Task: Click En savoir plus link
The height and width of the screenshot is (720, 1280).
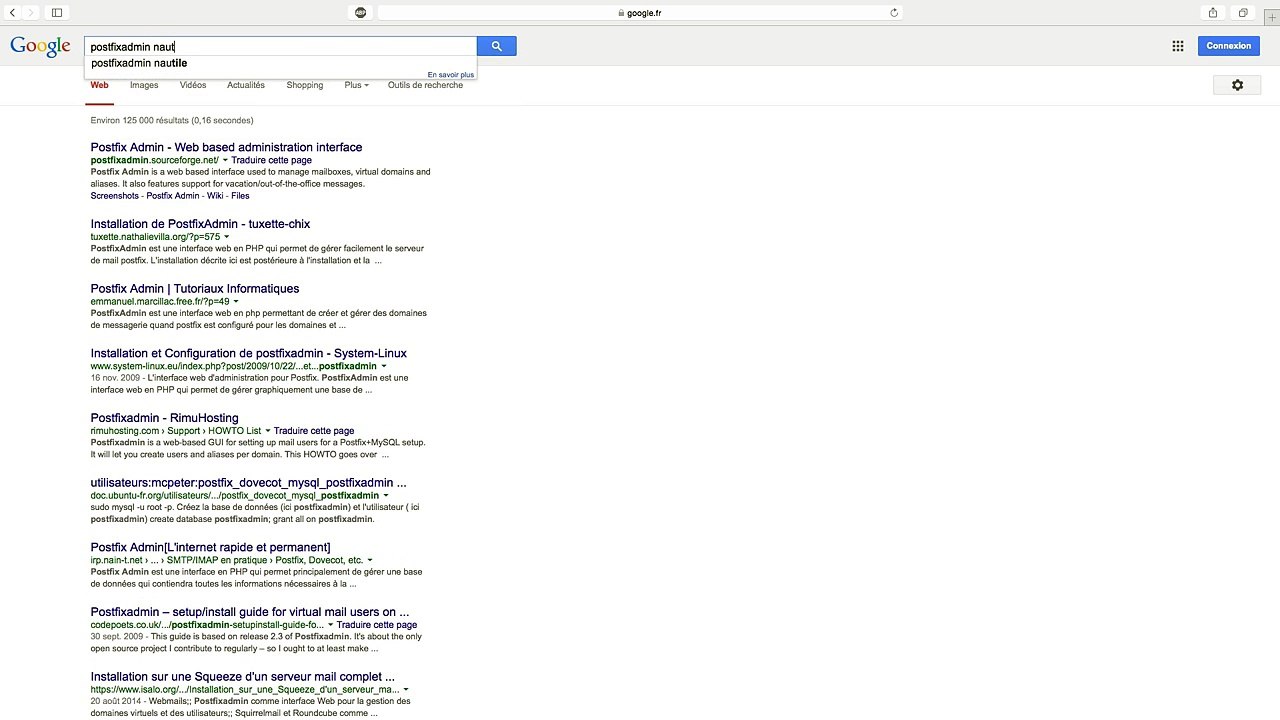Action: 451,75
